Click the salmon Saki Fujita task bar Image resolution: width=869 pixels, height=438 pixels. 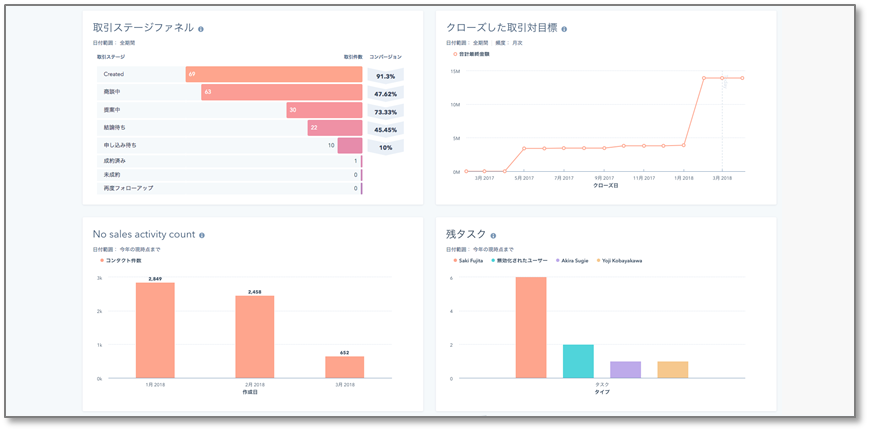point(531,328)
